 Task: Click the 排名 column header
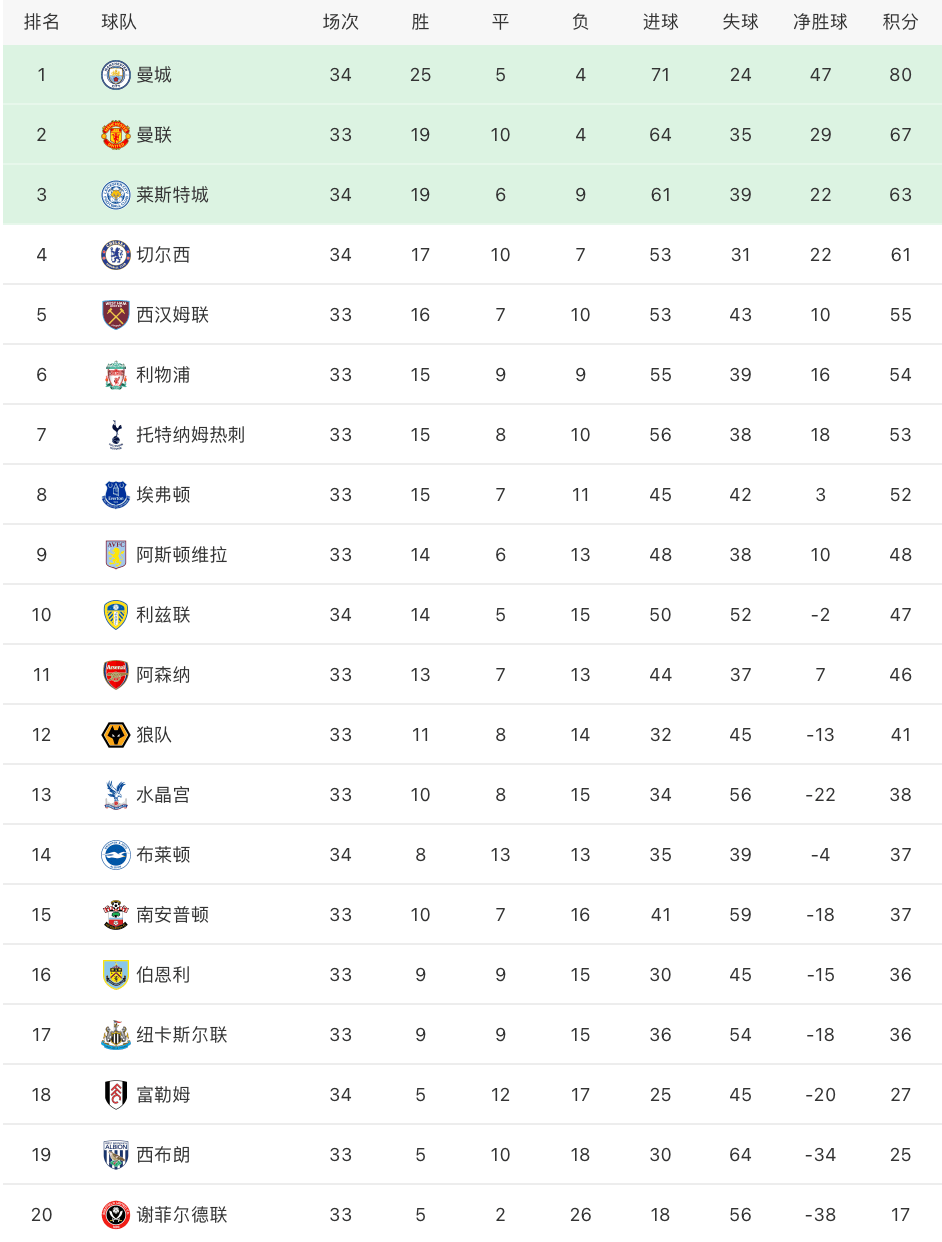pos(41,22)
